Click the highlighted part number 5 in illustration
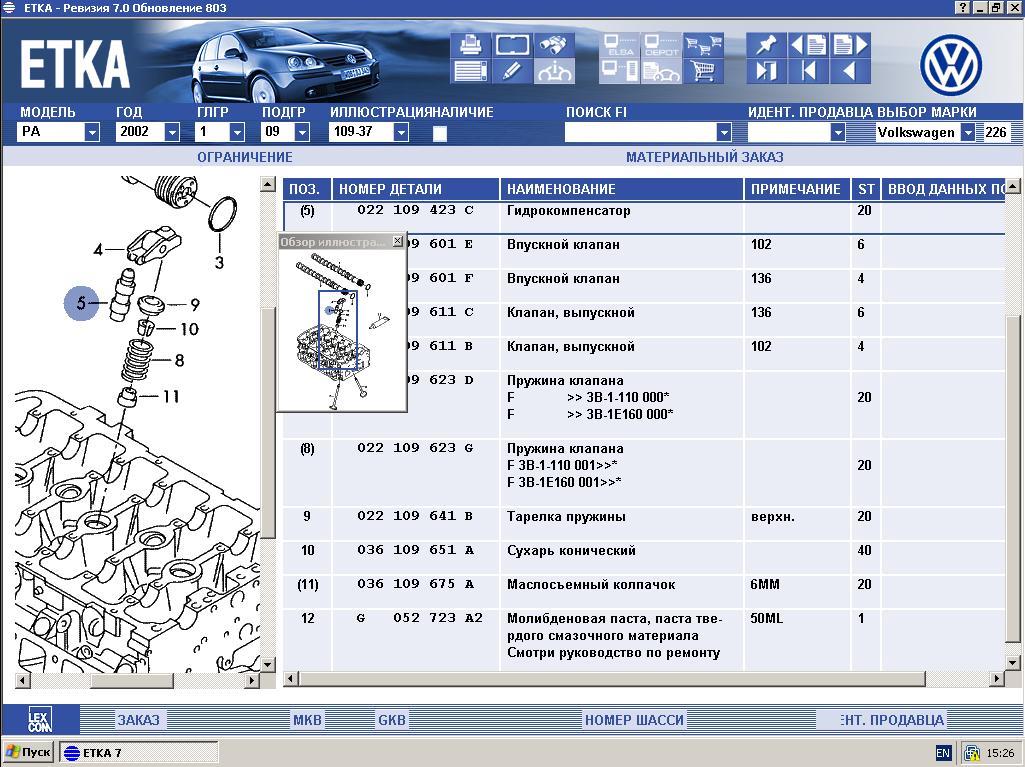The width and height of the screenshot is (1025, 767). coord(81,303)
